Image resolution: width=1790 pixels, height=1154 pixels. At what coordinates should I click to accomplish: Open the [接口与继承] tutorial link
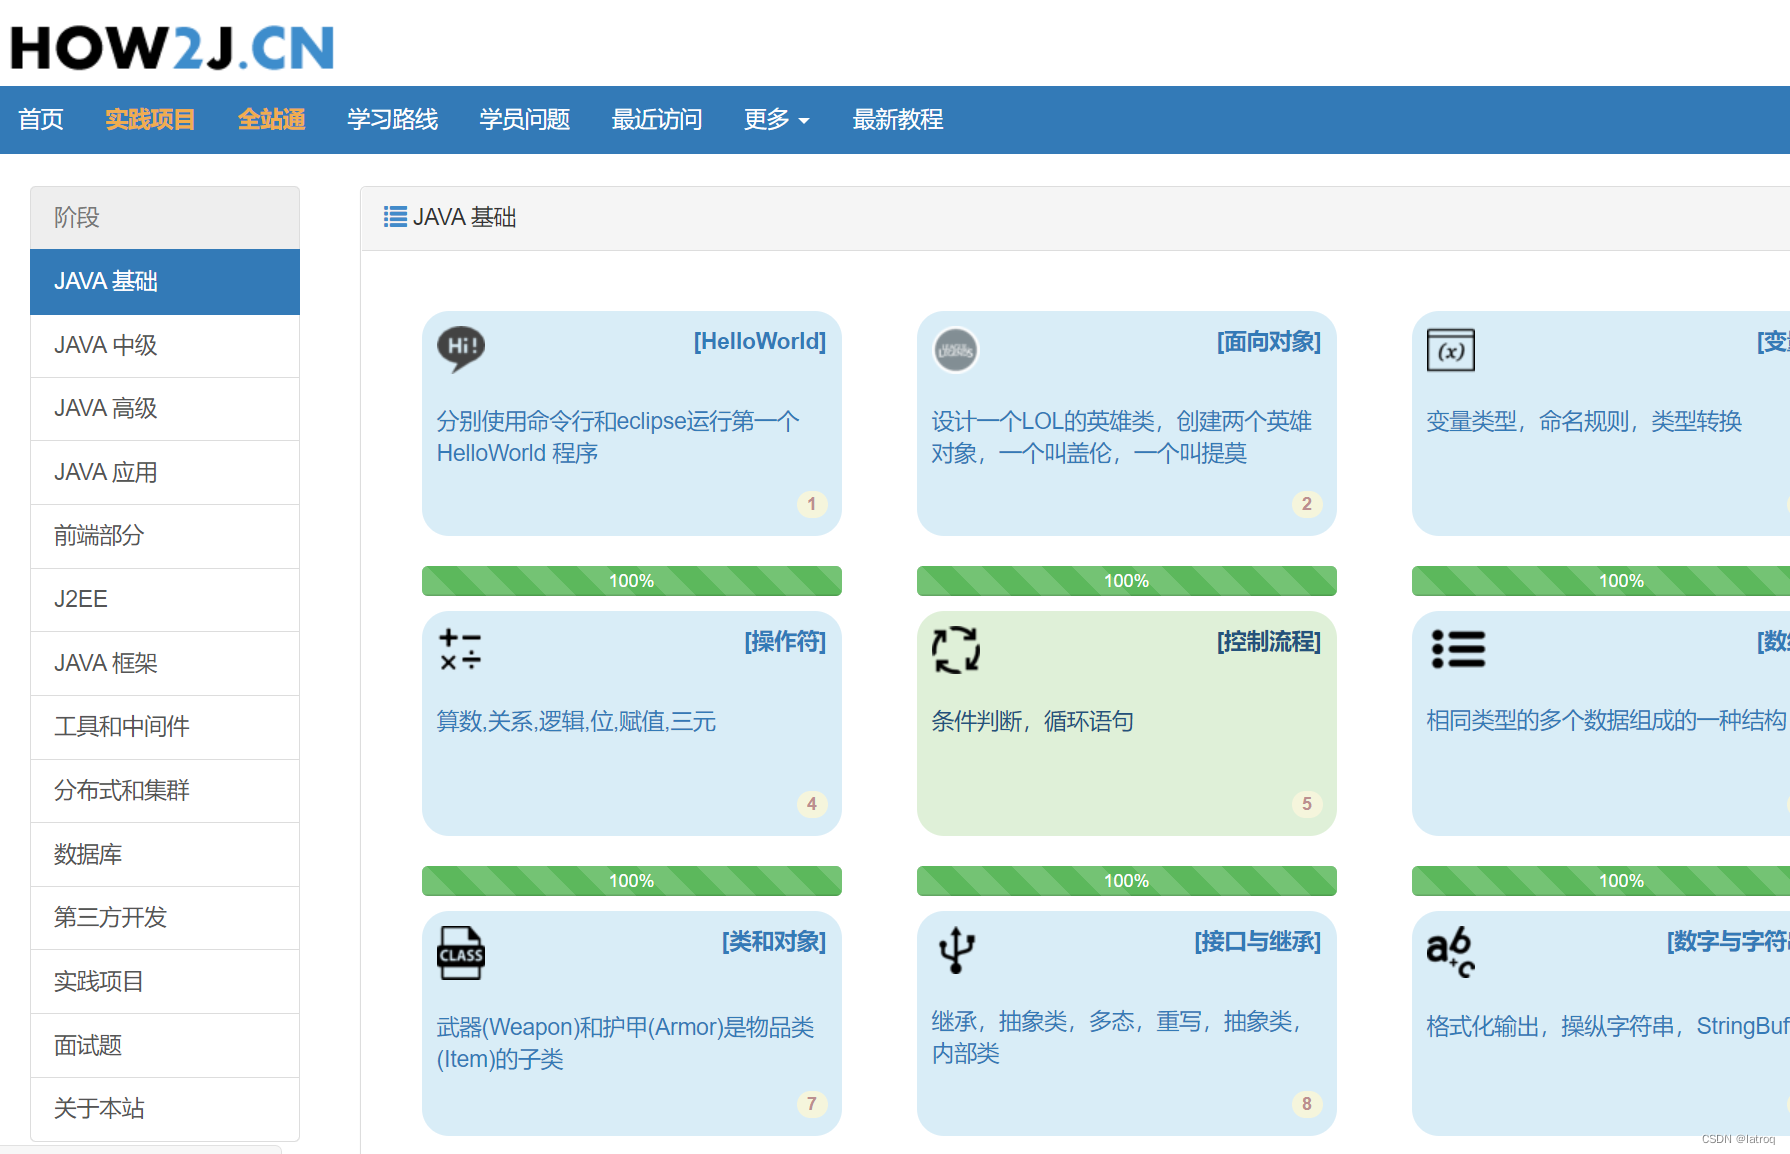click(1257, 942)
